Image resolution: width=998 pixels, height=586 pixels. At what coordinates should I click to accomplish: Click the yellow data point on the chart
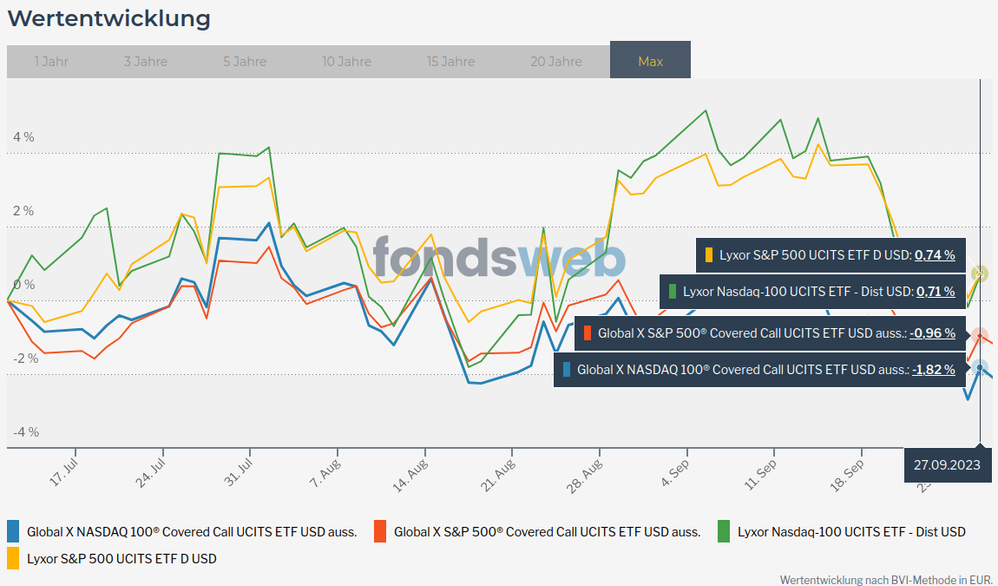coord(980,273)
